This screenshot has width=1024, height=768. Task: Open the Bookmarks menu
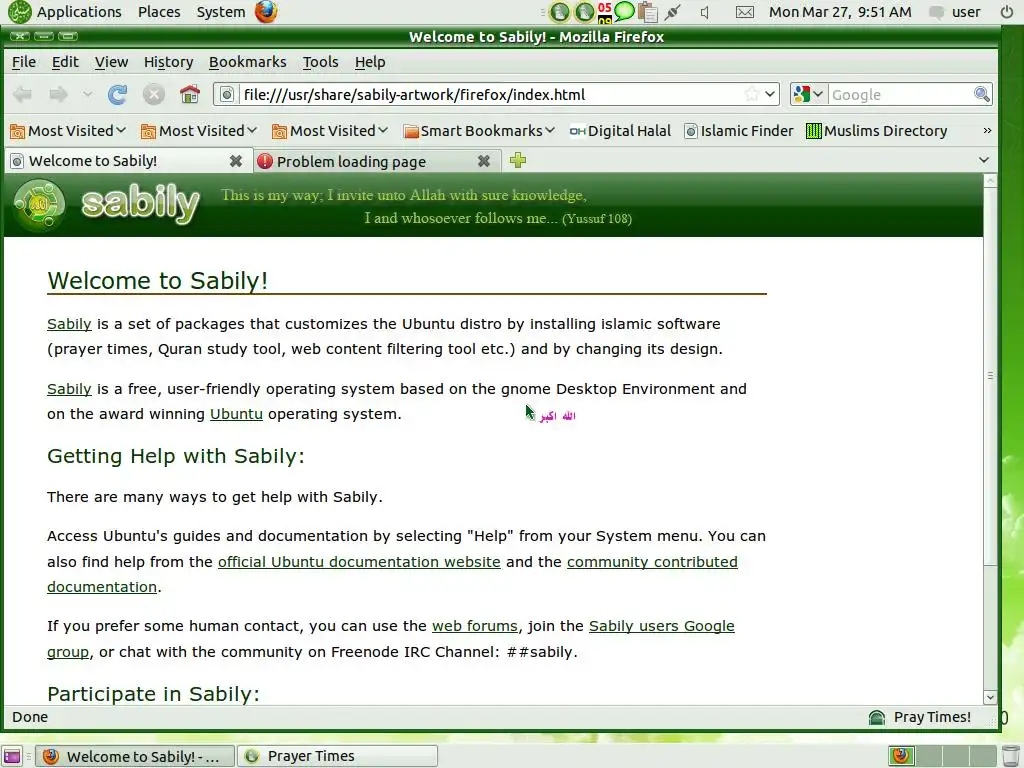(x=248, y=62)
